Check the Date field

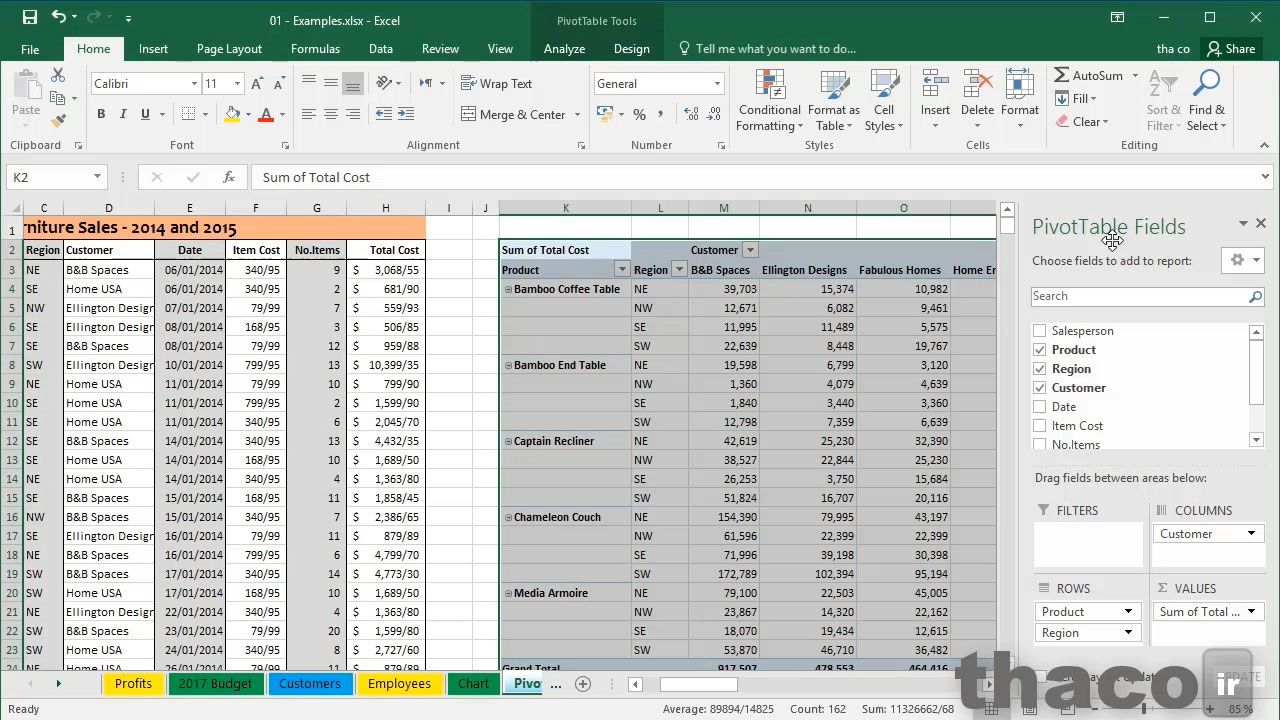click(1040, 407)
